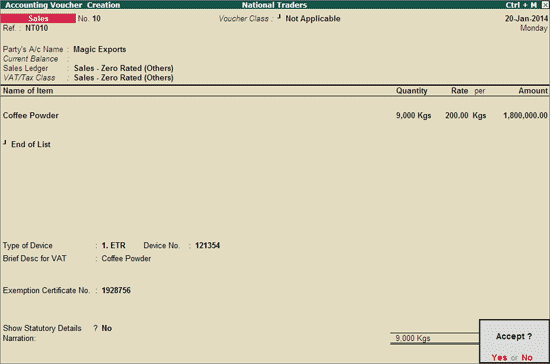Select the Party's A/c Name Magic Exports
Screen dimensions: 550x364
pos(100,49)
